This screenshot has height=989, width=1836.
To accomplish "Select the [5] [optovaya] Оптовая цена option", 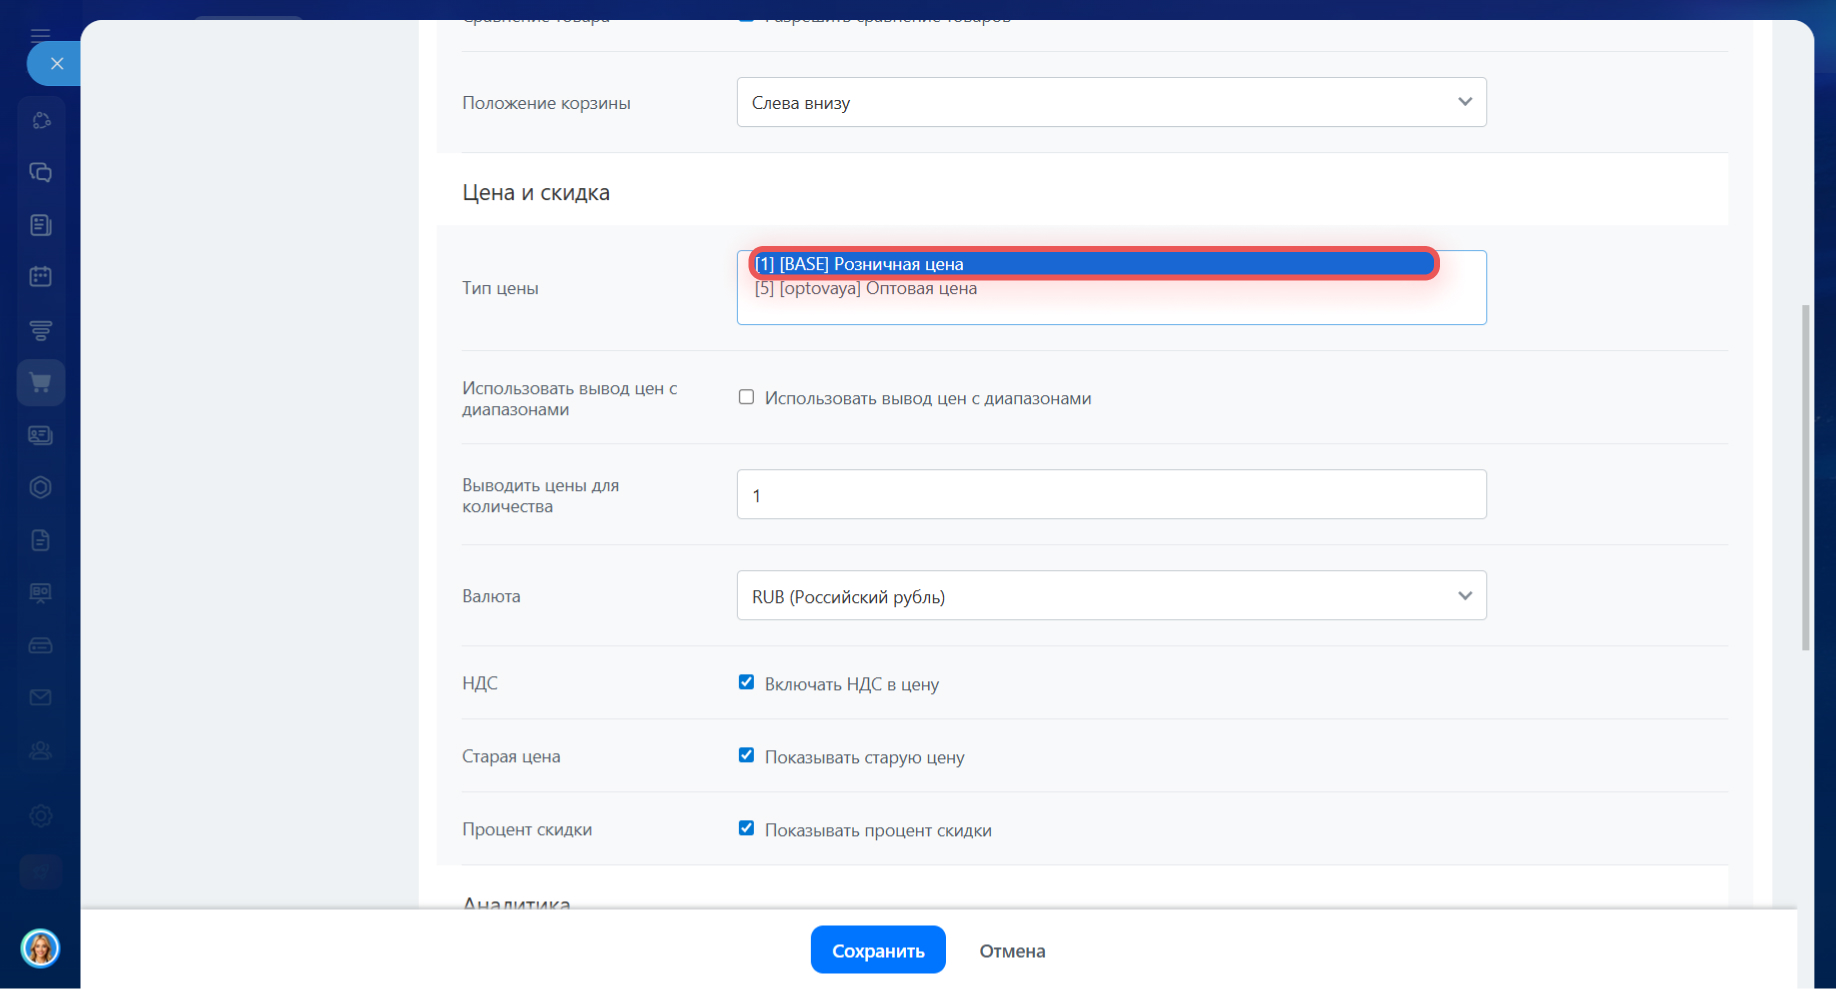I will tap(866, 289).
